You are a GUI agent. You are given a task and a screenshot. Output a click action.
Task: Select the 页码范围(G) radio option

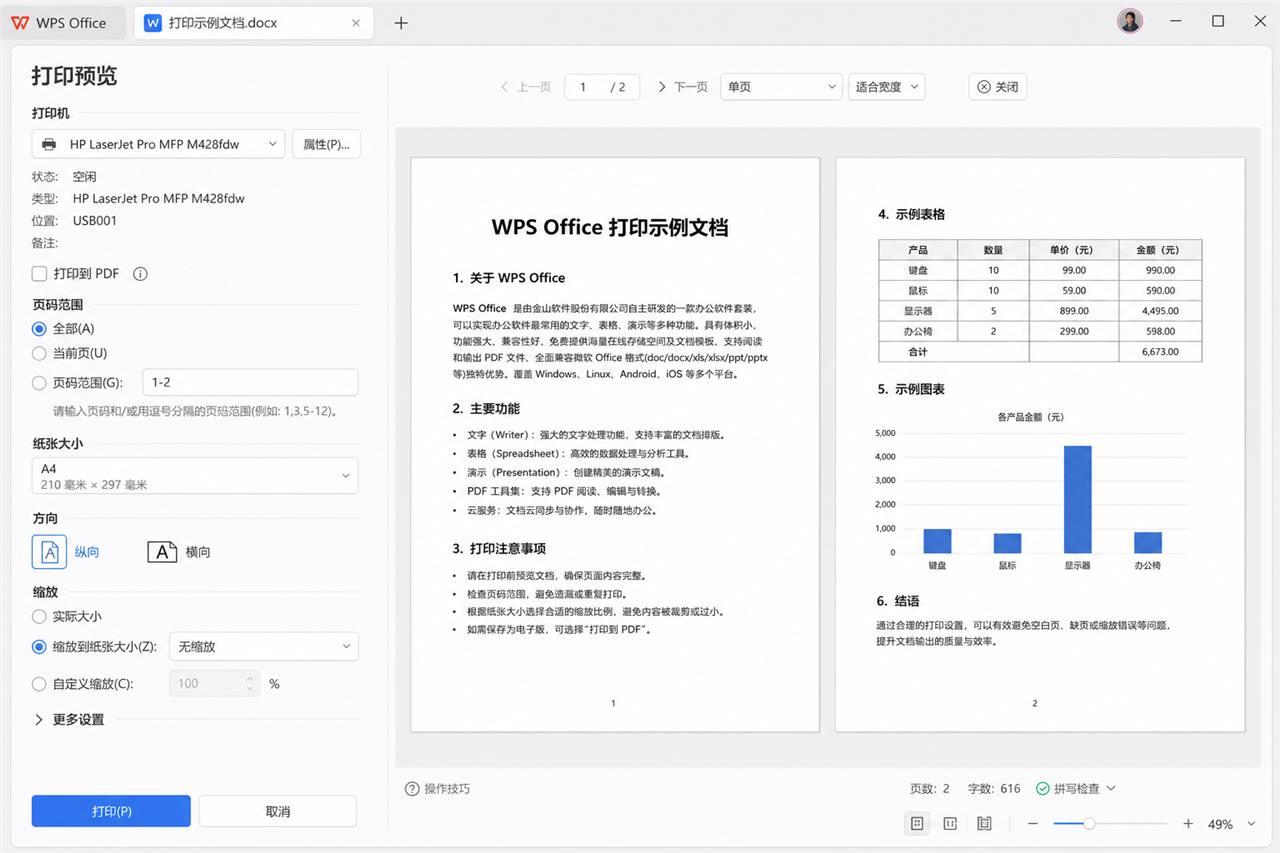click(x=40, y=382)
